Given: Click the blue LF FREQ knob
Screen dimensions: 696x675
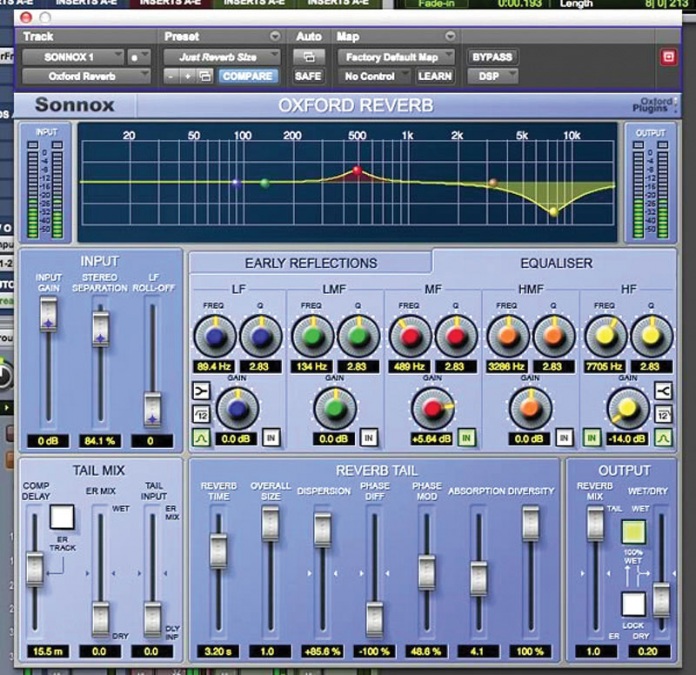Looking at the screenshot, I should 215,337.
